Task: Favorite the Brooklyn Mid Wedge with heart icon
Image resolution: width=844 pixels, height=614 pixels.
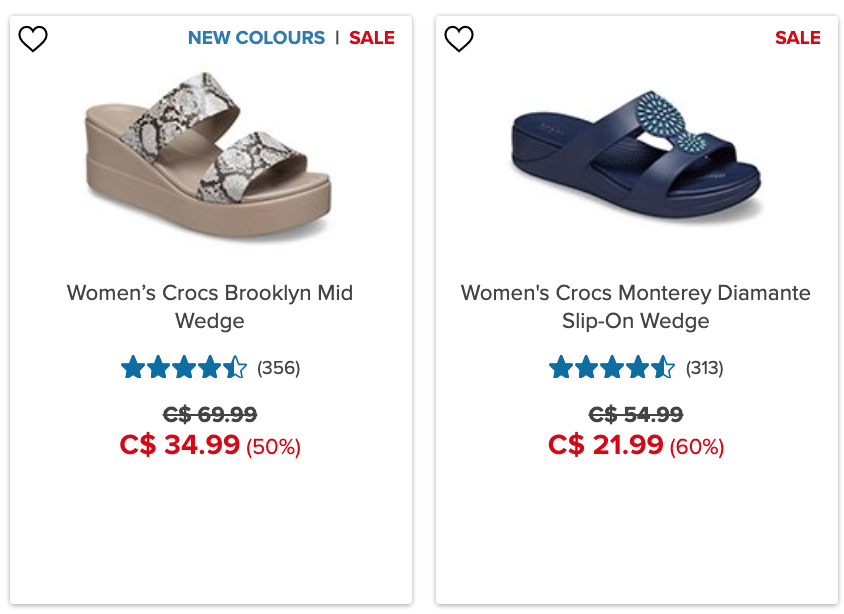Action: [33, 39]
